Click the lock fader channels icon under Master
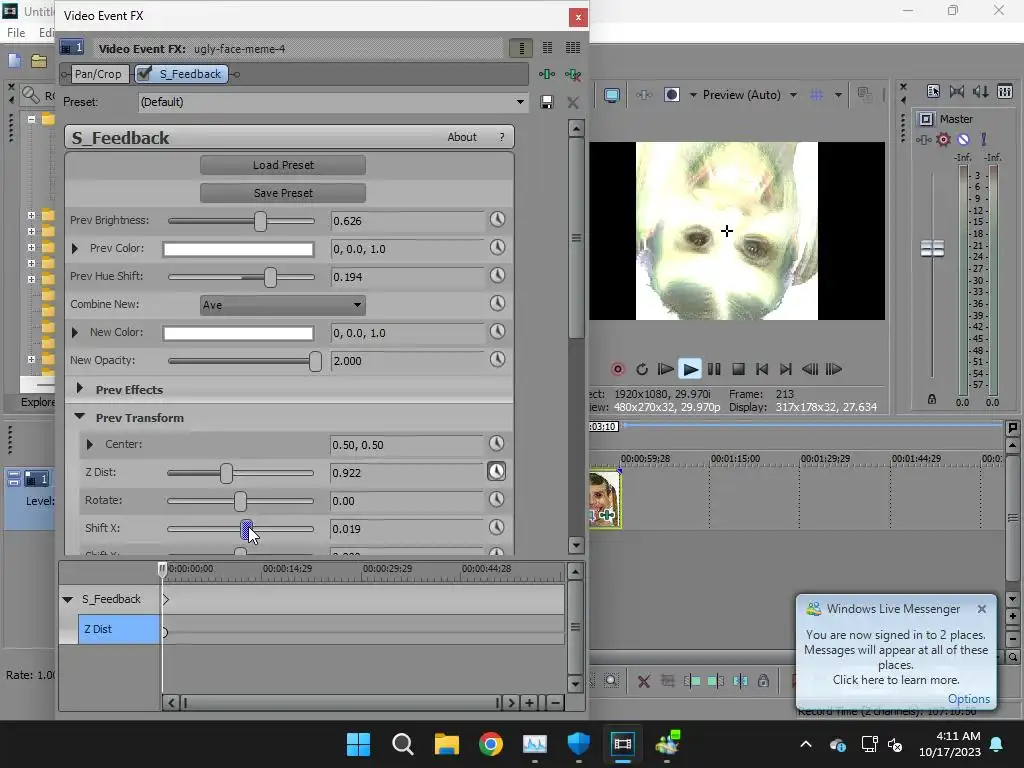The image size is (1024, 768). [x=932, y=399]
